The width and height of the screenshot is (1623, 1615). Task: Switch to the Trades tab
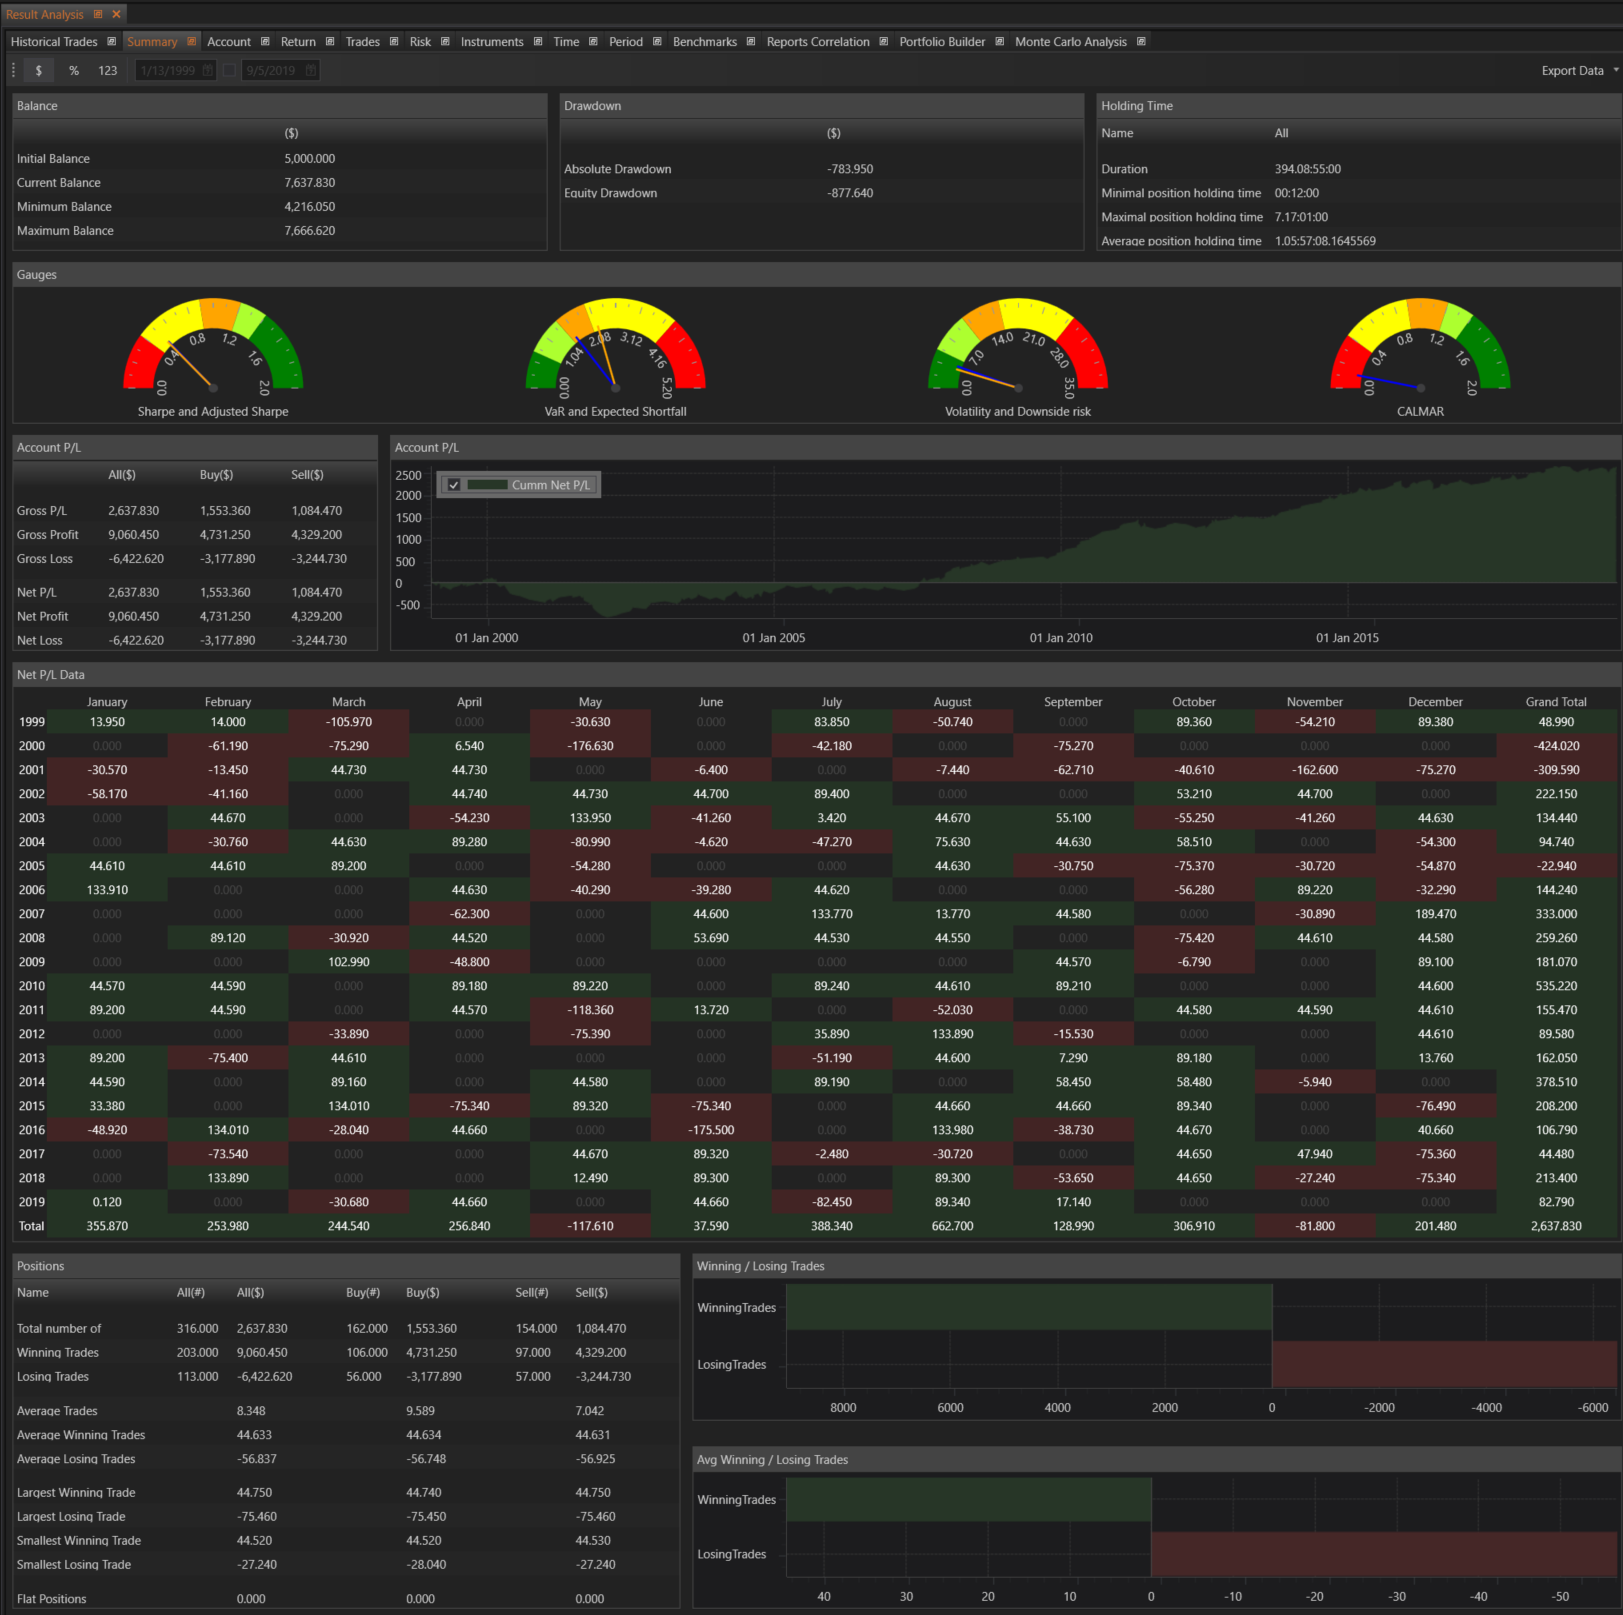click(x=362, y=42)
